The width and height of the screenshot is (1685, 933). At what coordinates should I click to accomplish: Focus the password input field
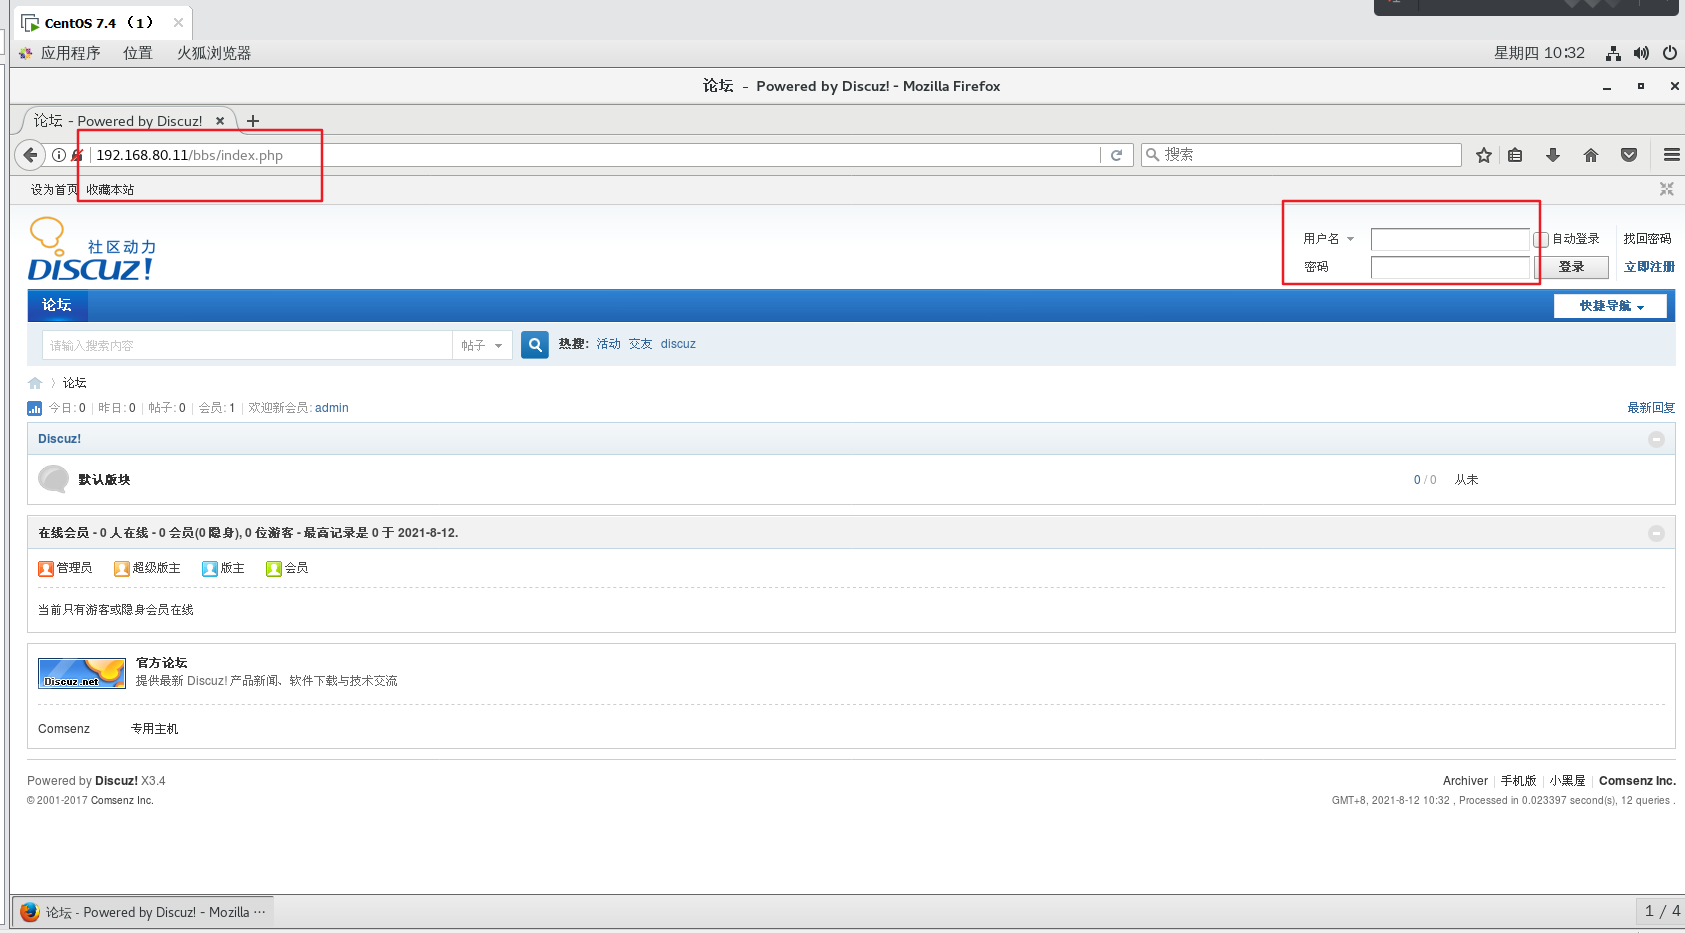click(x=1450, y=267)
